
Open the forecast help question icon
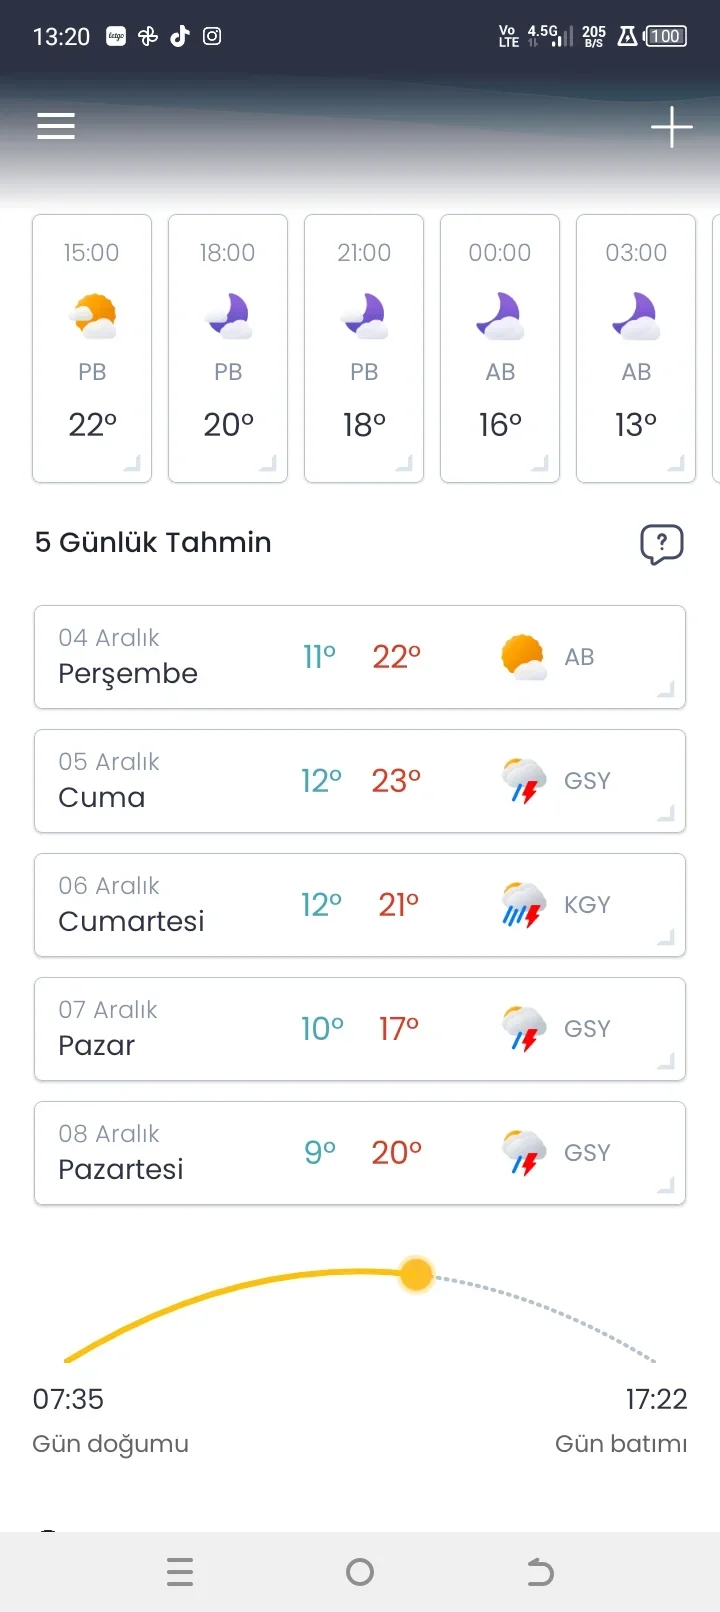pos(661,544)
